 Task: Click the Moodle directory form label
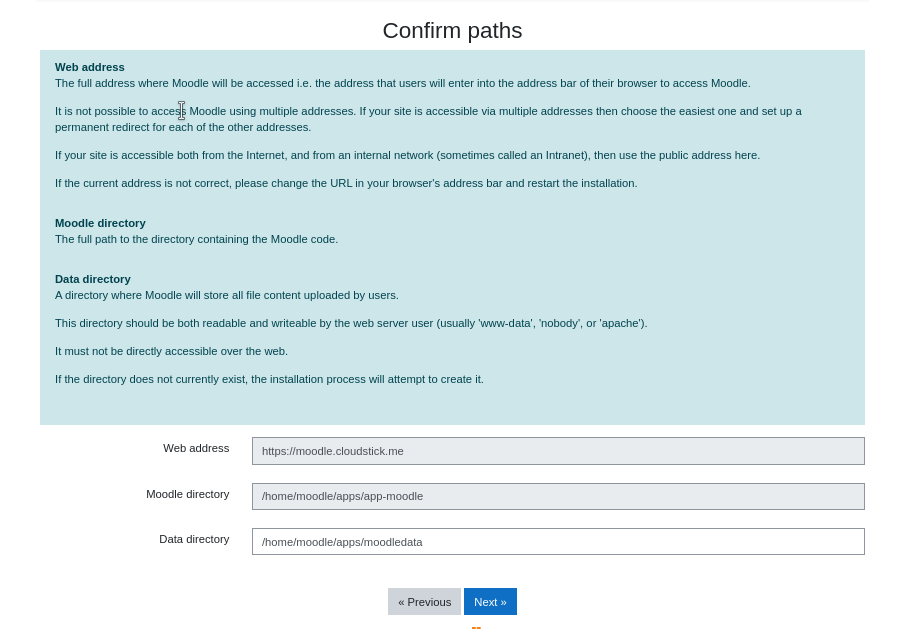click(x=187, y=494)
